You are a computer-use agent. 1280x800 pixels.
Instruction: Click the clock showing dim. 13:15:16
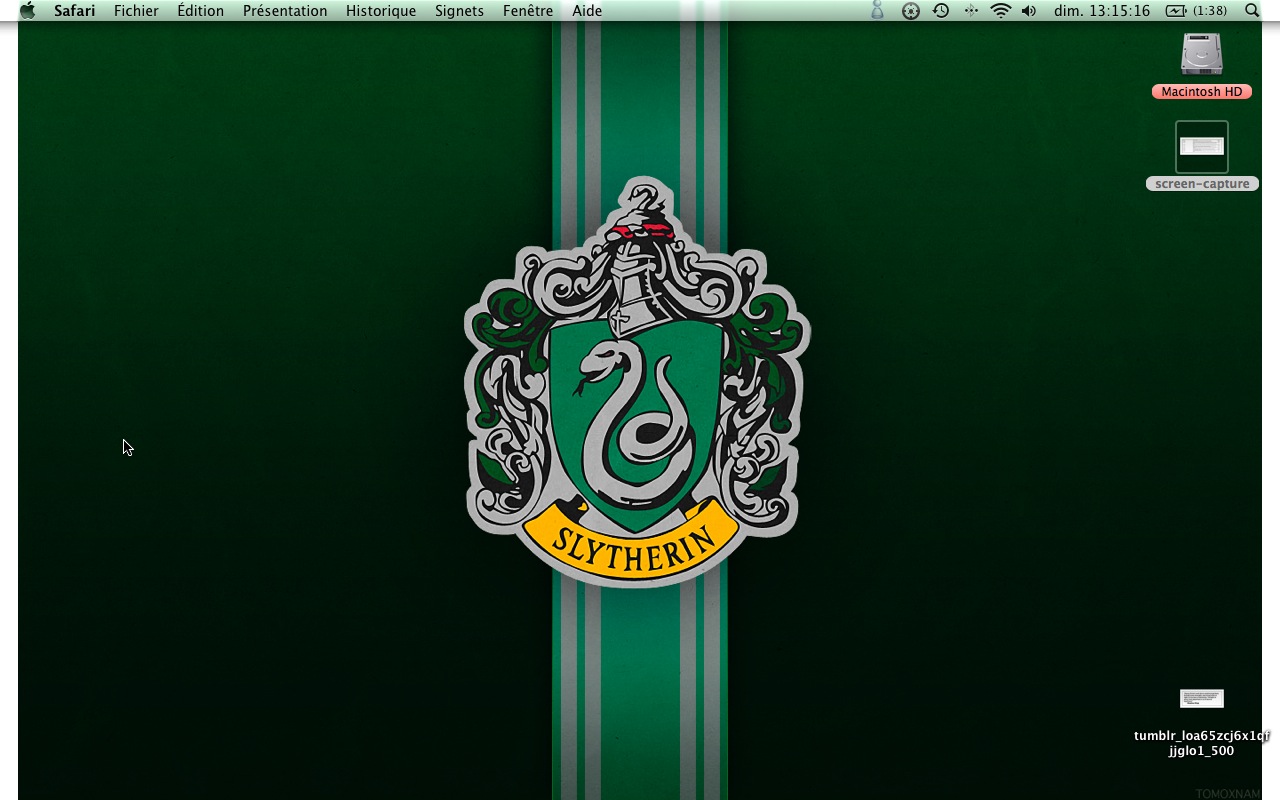click(x=1102, y=11)
